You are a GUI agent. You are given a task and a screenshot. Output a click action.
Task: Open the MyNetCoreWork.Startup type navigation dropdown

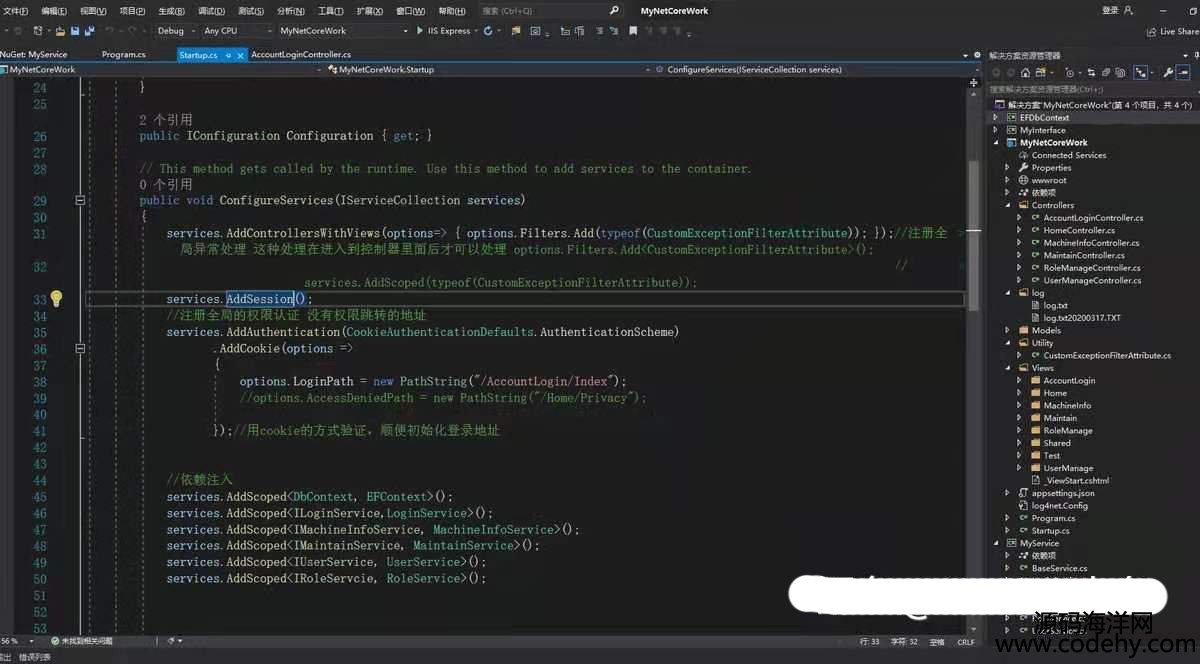click(490, 70)
